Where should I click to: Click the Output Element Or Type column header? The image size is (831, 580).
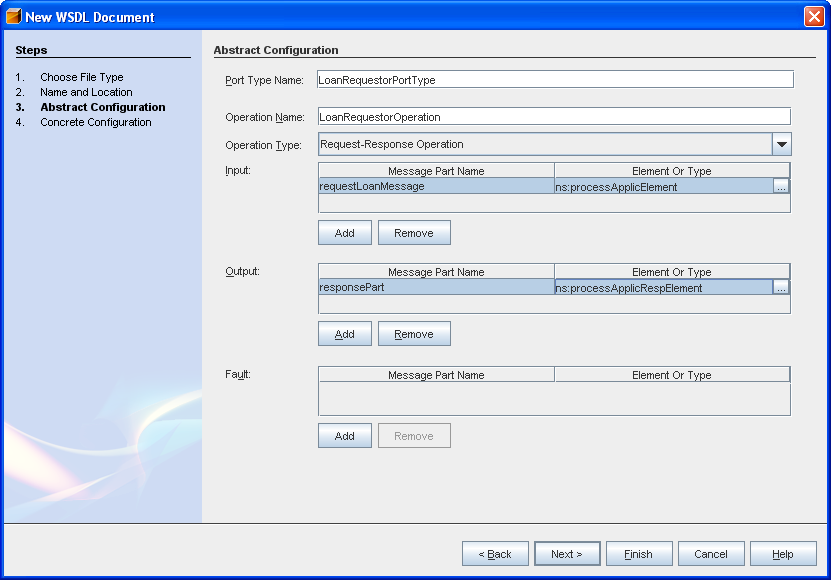(671, 271)
